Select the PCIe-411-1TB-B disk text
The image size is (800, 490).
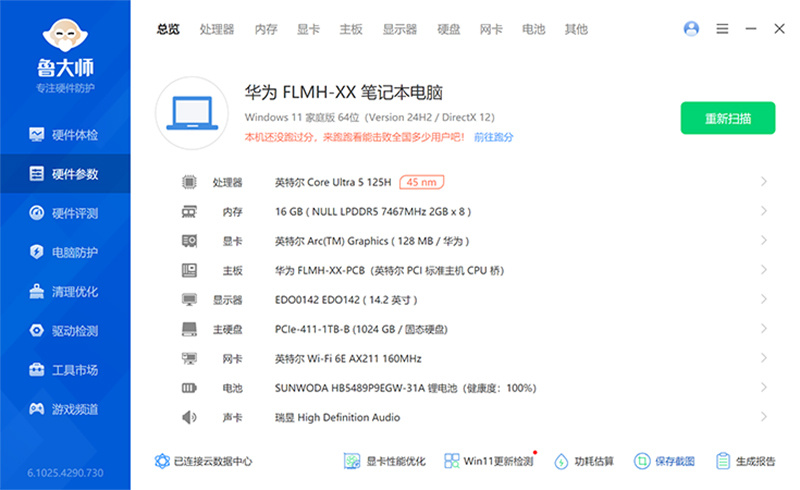click(x=361, y=329)
